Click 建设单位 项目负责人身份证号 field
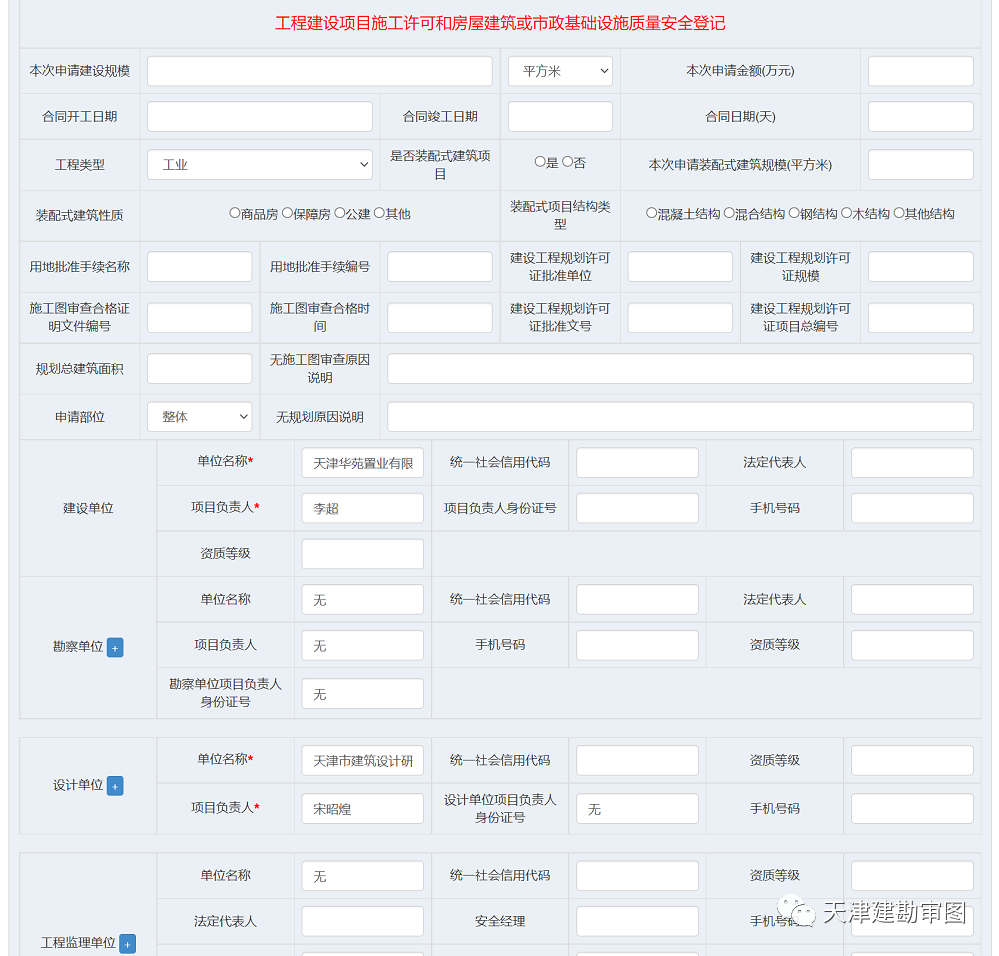Screen dimensions: 999x956 pyautogui.click(x=637, y=508)
